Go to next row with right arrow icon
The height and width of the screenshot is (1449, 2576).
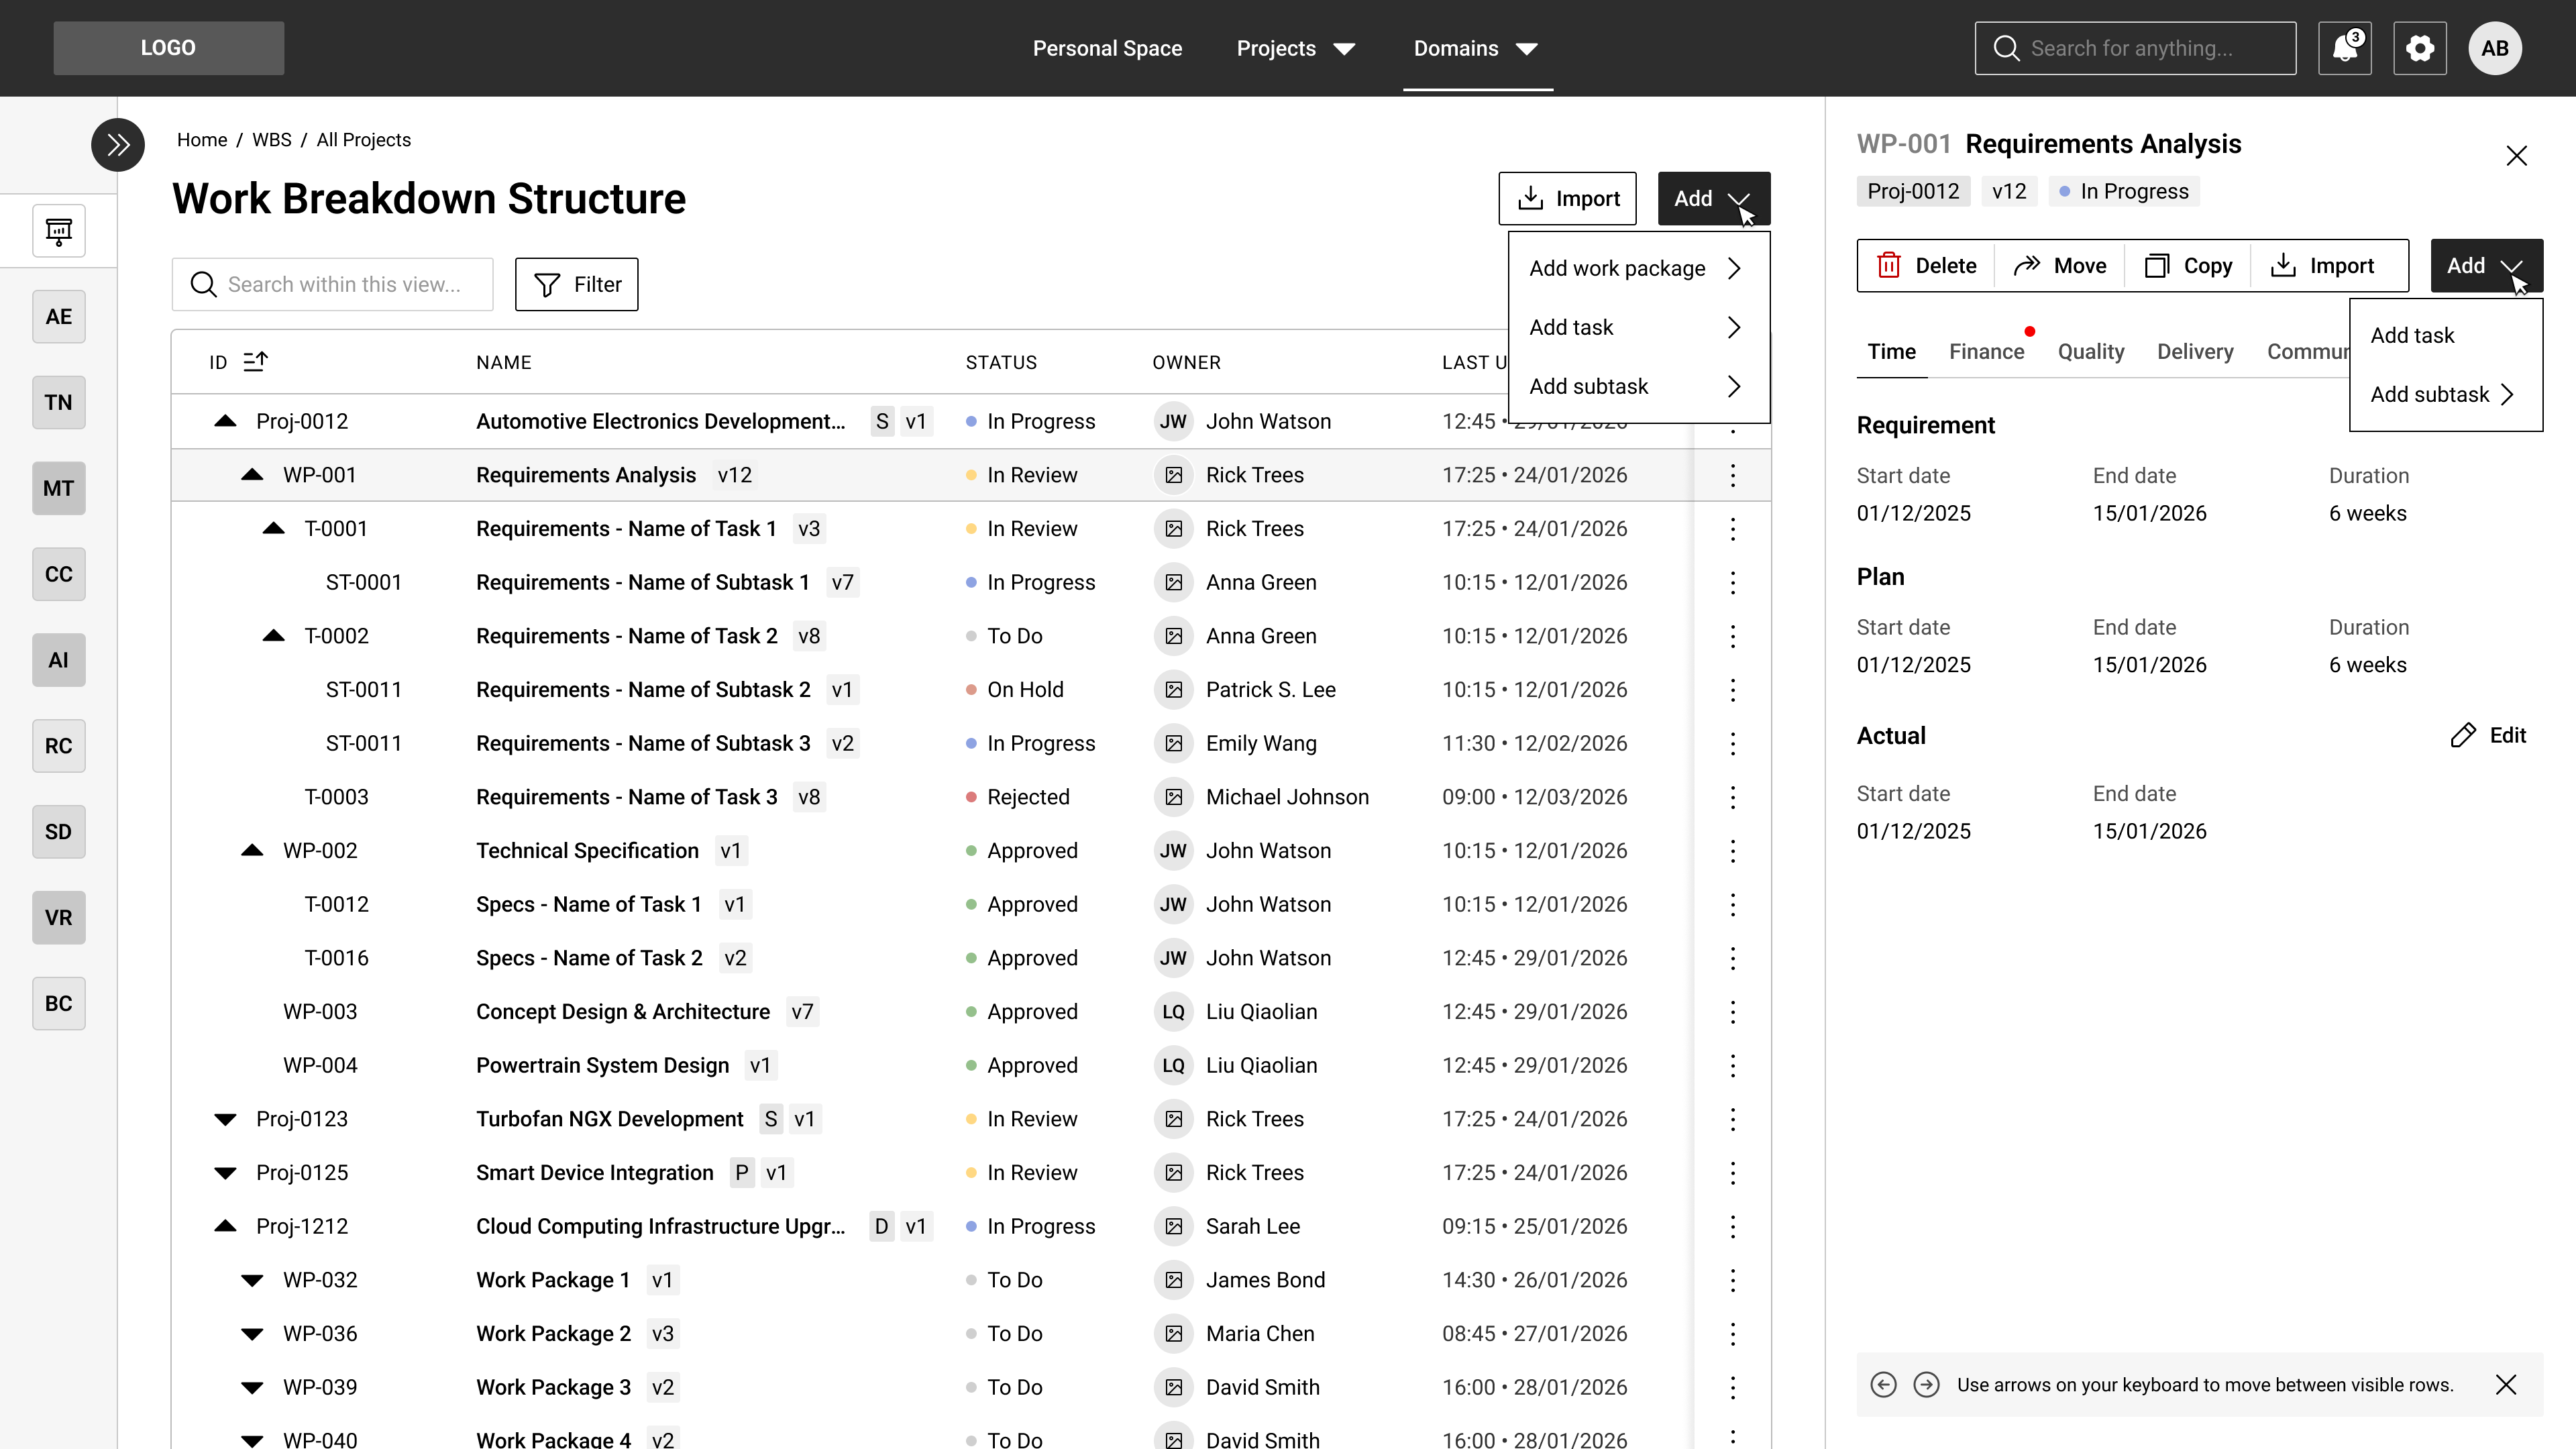[1927, 1385]
